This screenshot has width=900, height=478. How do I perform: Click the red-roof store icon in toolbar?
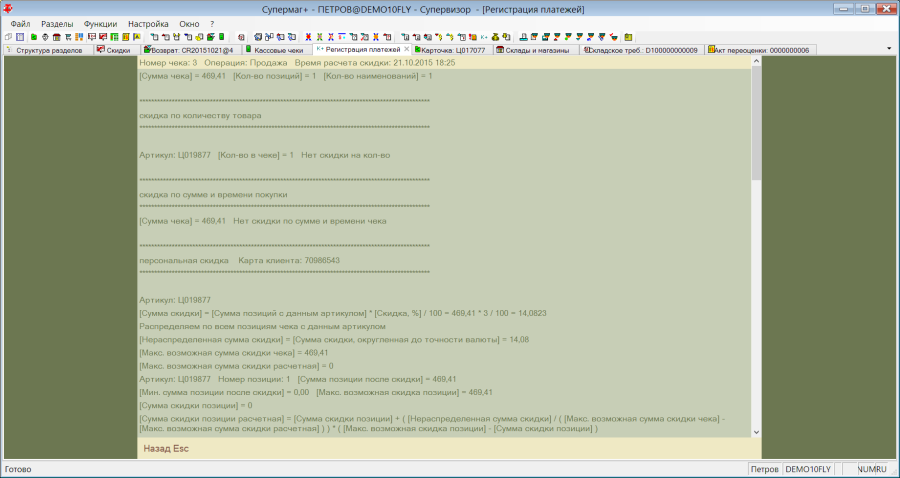coord(56,37)
